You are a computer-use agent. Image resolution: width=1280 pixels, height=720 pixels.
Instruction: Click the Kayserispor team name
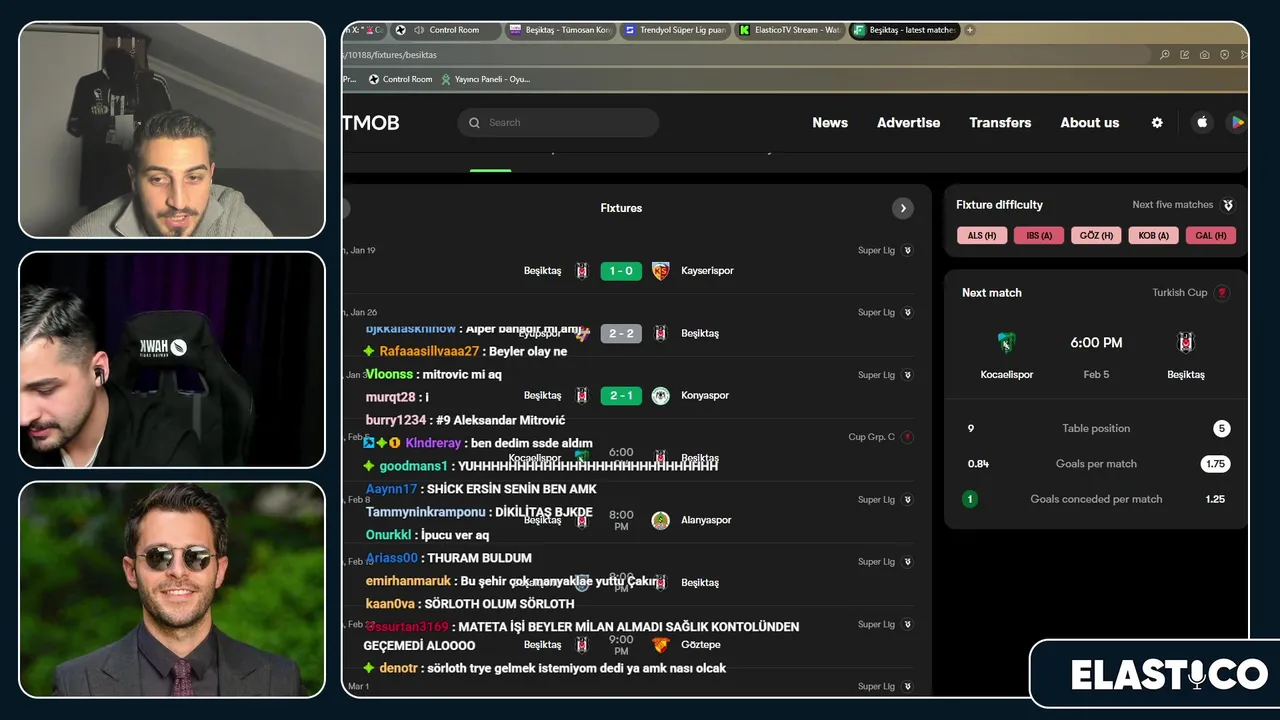[x=707, y=271]
